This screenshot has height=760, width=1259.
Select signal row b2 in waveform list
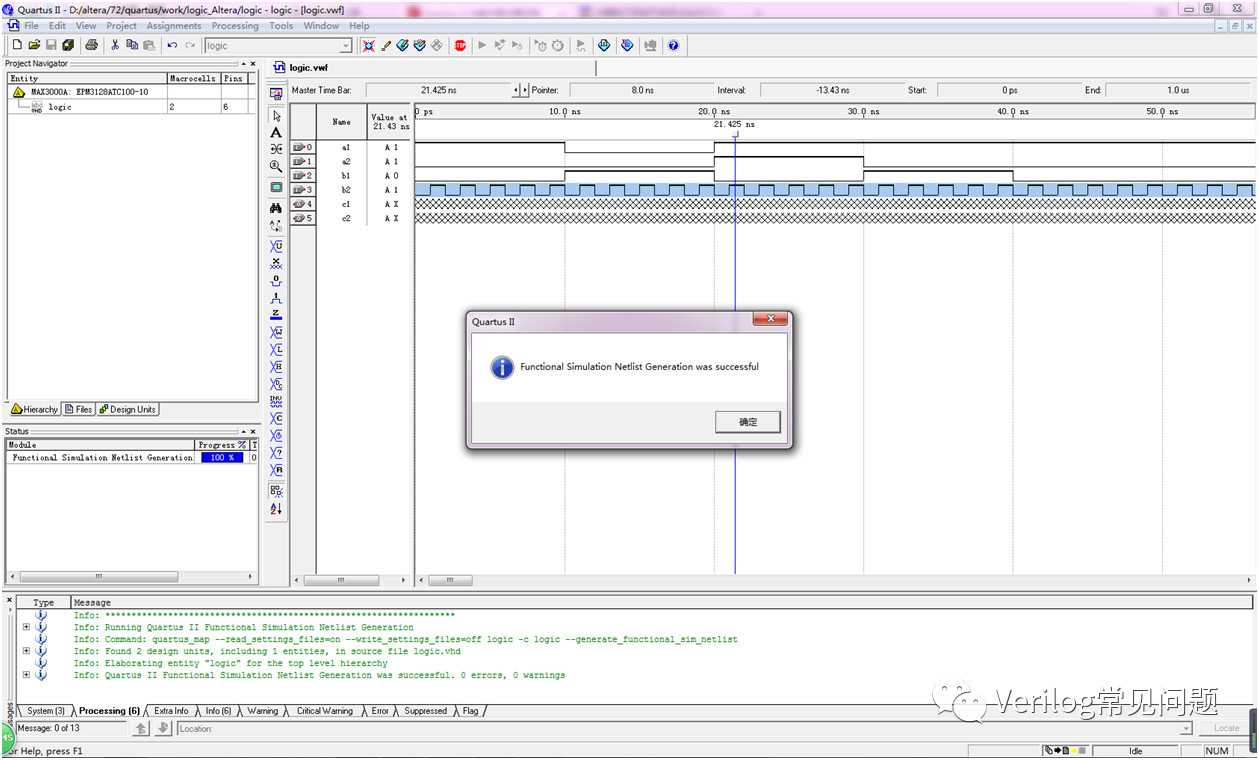coord(350,190)
